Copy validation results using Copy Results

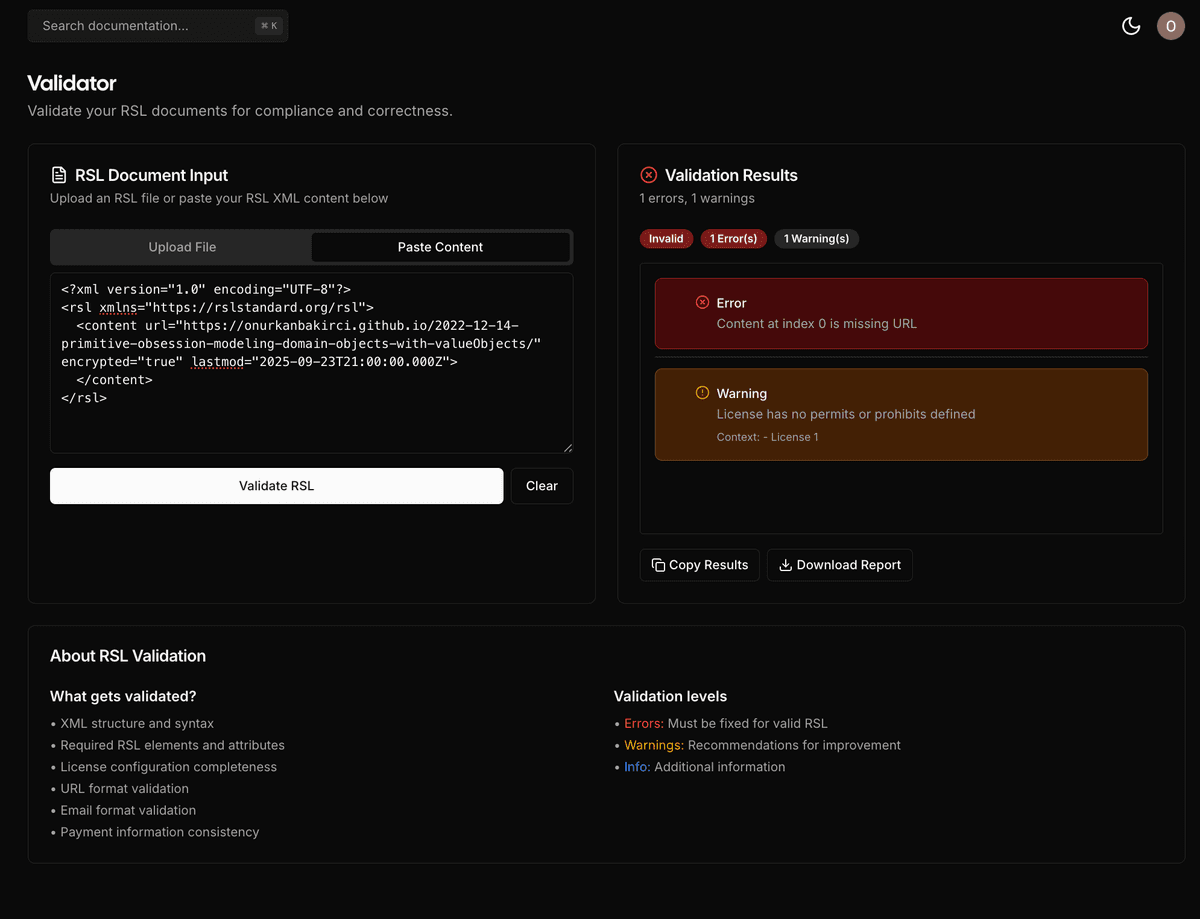700,564
